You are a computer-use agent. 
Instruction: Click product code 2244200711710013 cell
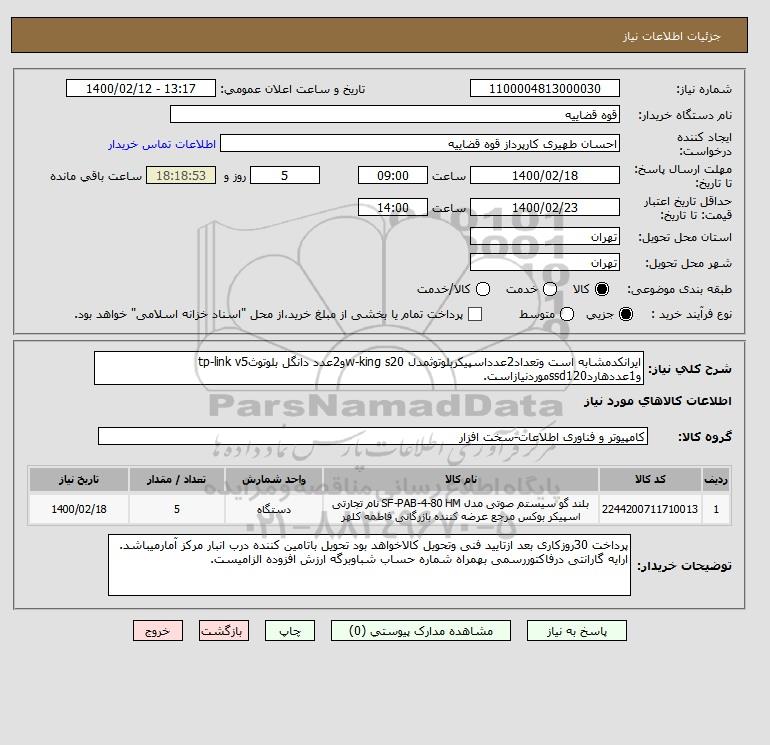[650, 509]
